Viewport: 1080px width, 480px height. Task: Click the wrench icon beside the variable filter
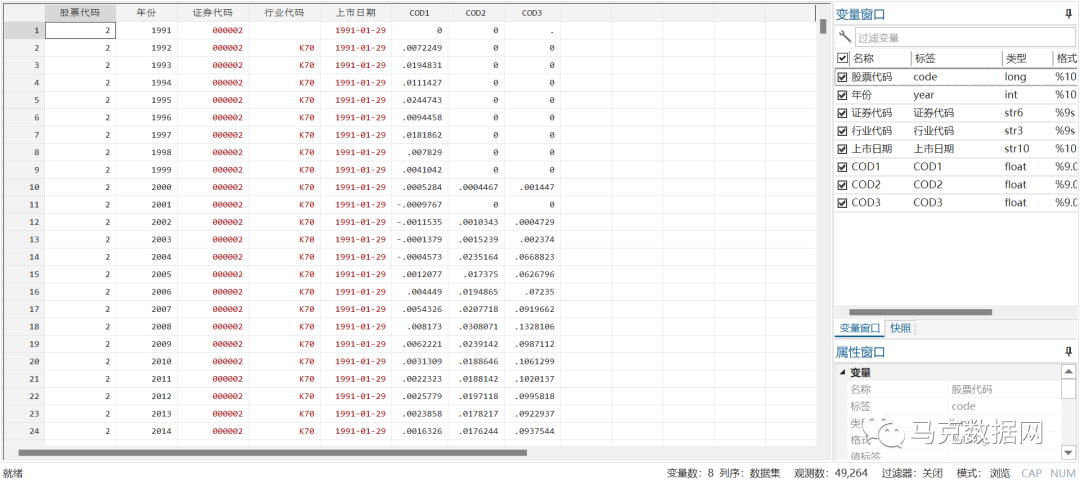point(844,37)
